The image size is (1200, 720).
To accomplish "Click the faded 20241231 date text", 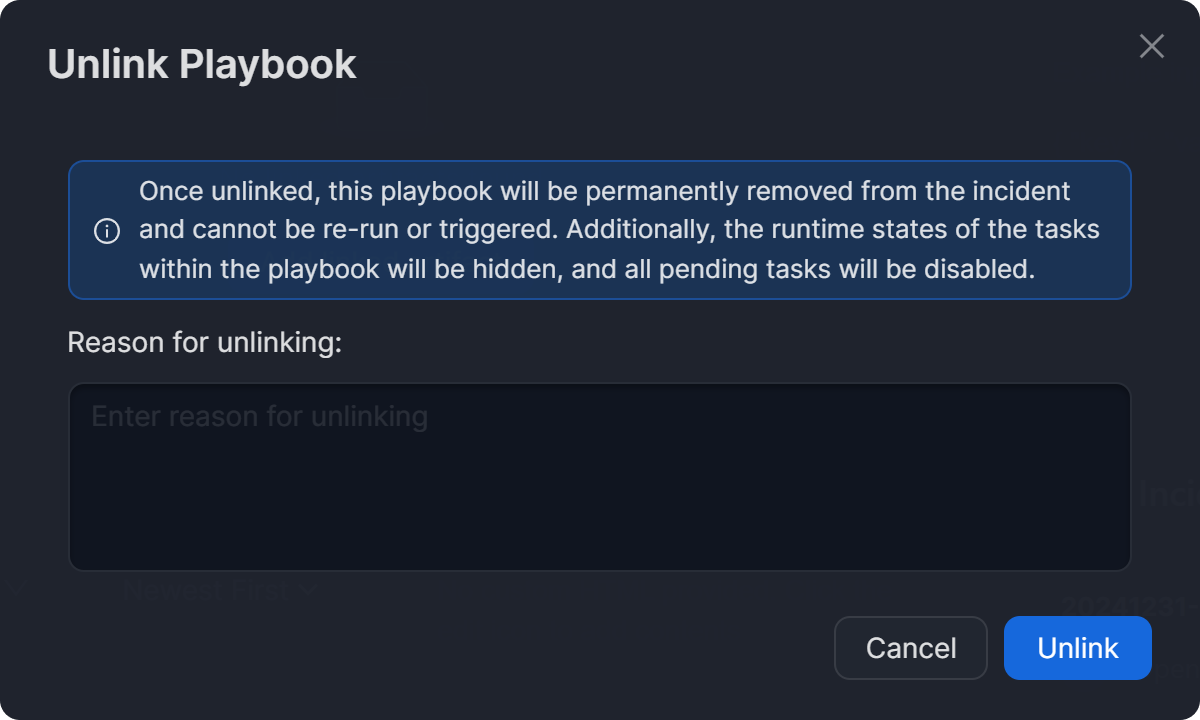I will click(x=1128, y=606).
